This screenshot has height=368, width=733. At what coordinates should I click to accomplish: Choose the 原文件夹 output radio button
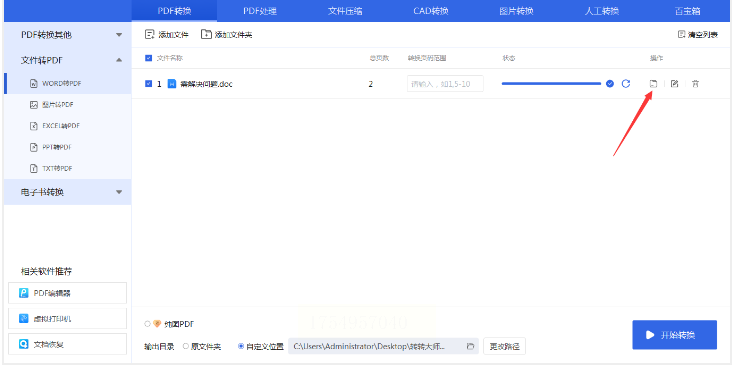tap(186, 346)
